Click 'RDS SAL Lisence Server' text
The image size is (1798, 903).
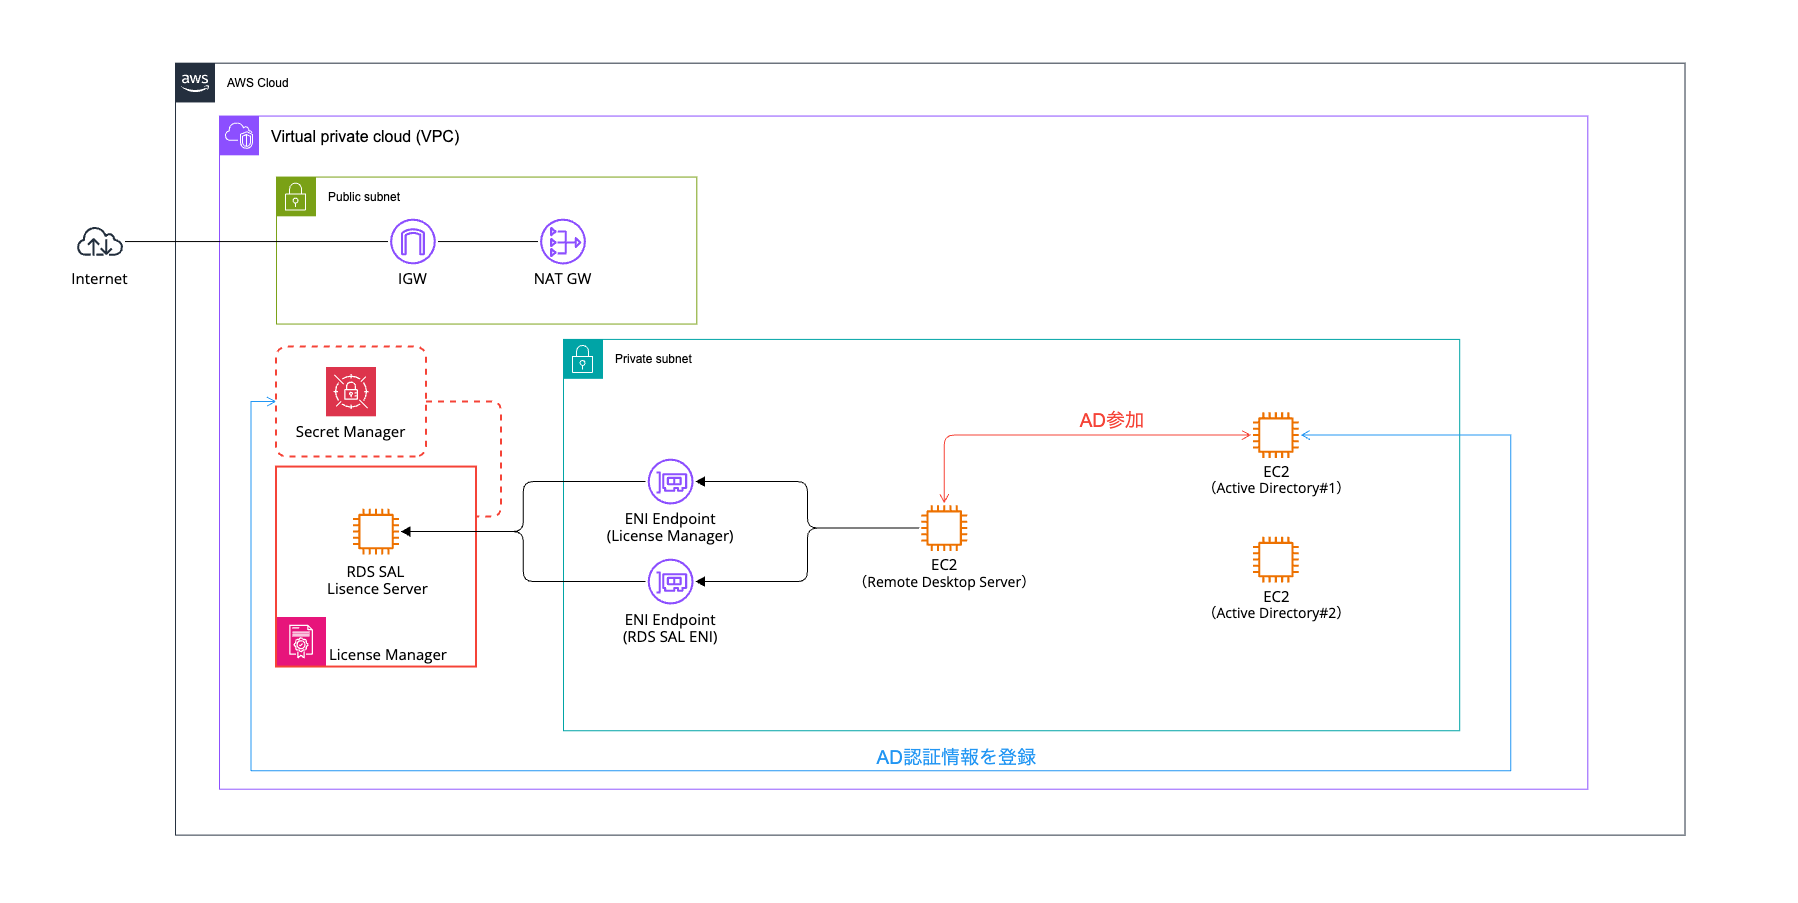(377, 580)
